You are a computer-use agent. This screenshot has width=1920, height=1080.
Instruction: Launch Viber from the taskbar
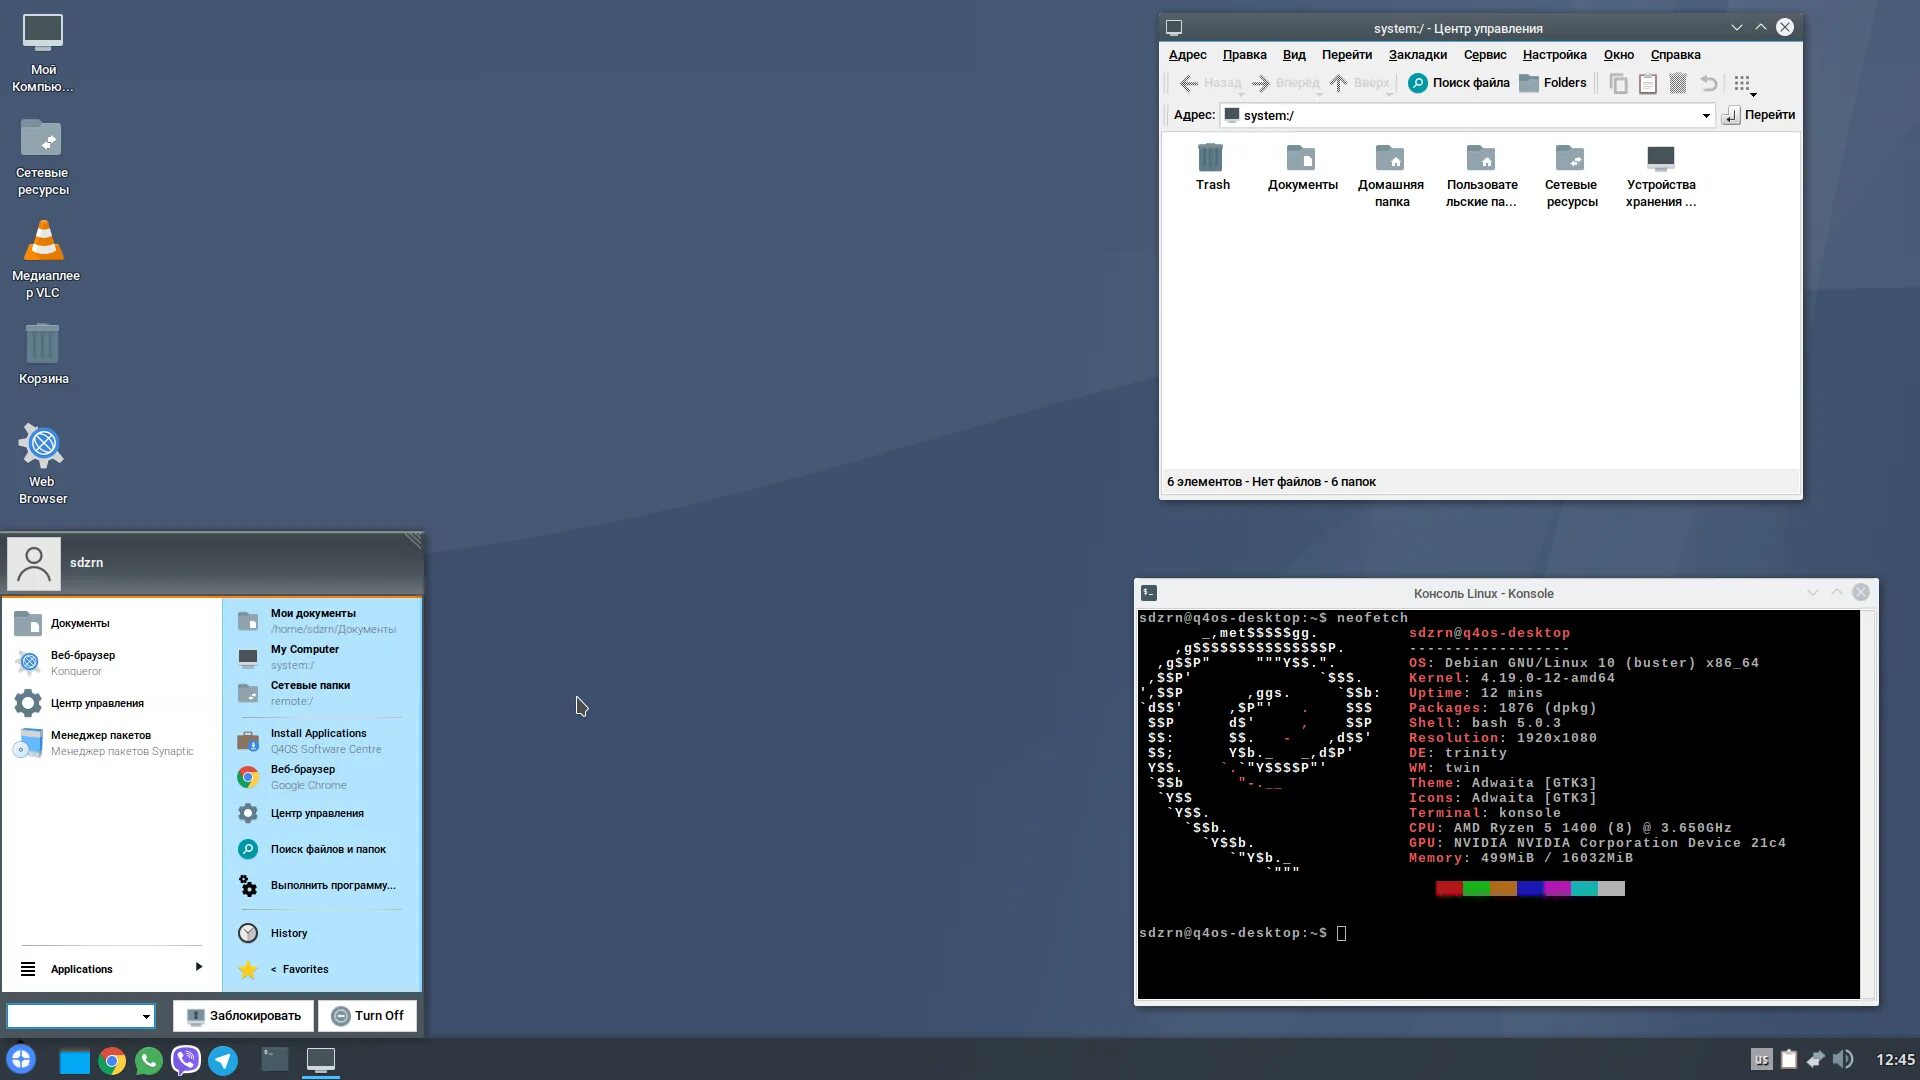pos(186,1060)
